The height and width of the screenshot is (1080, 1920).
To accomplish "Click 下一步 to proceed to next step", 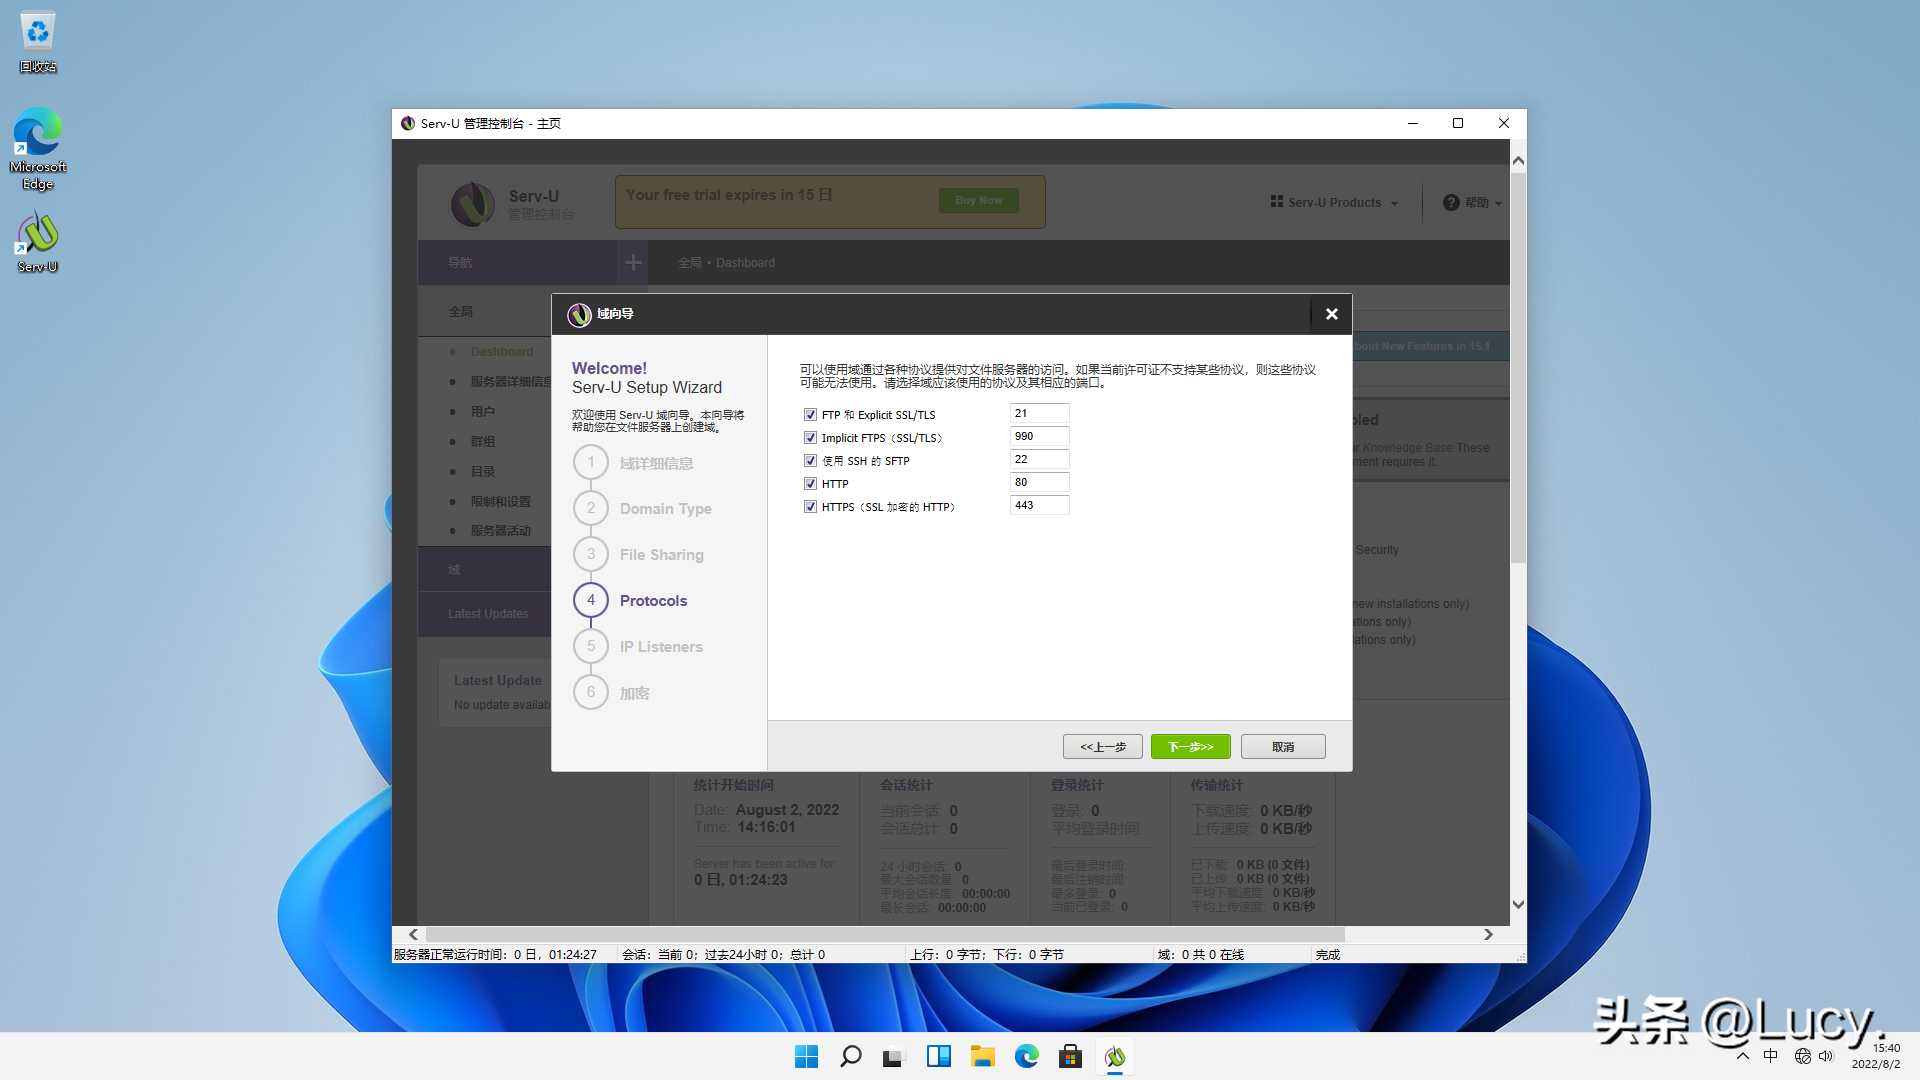I will 1189,746.
